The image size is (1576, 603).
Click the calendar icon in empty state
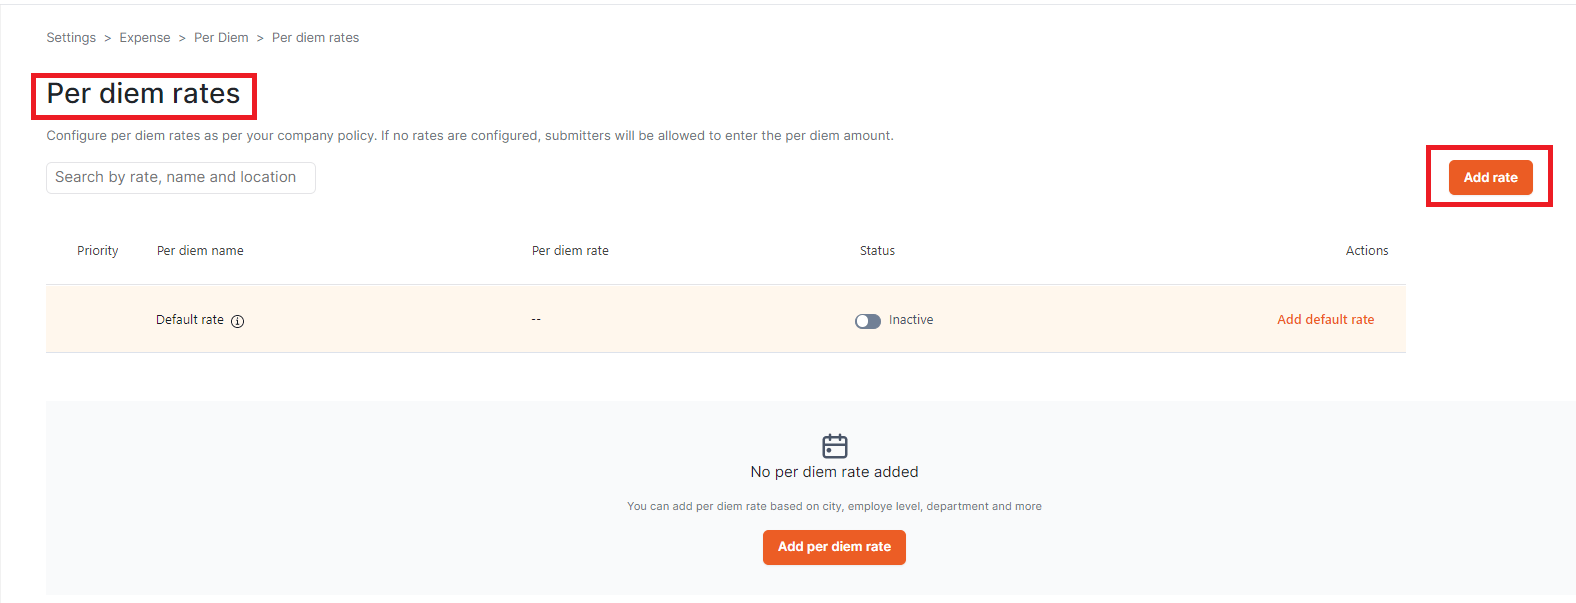point(834,446)
